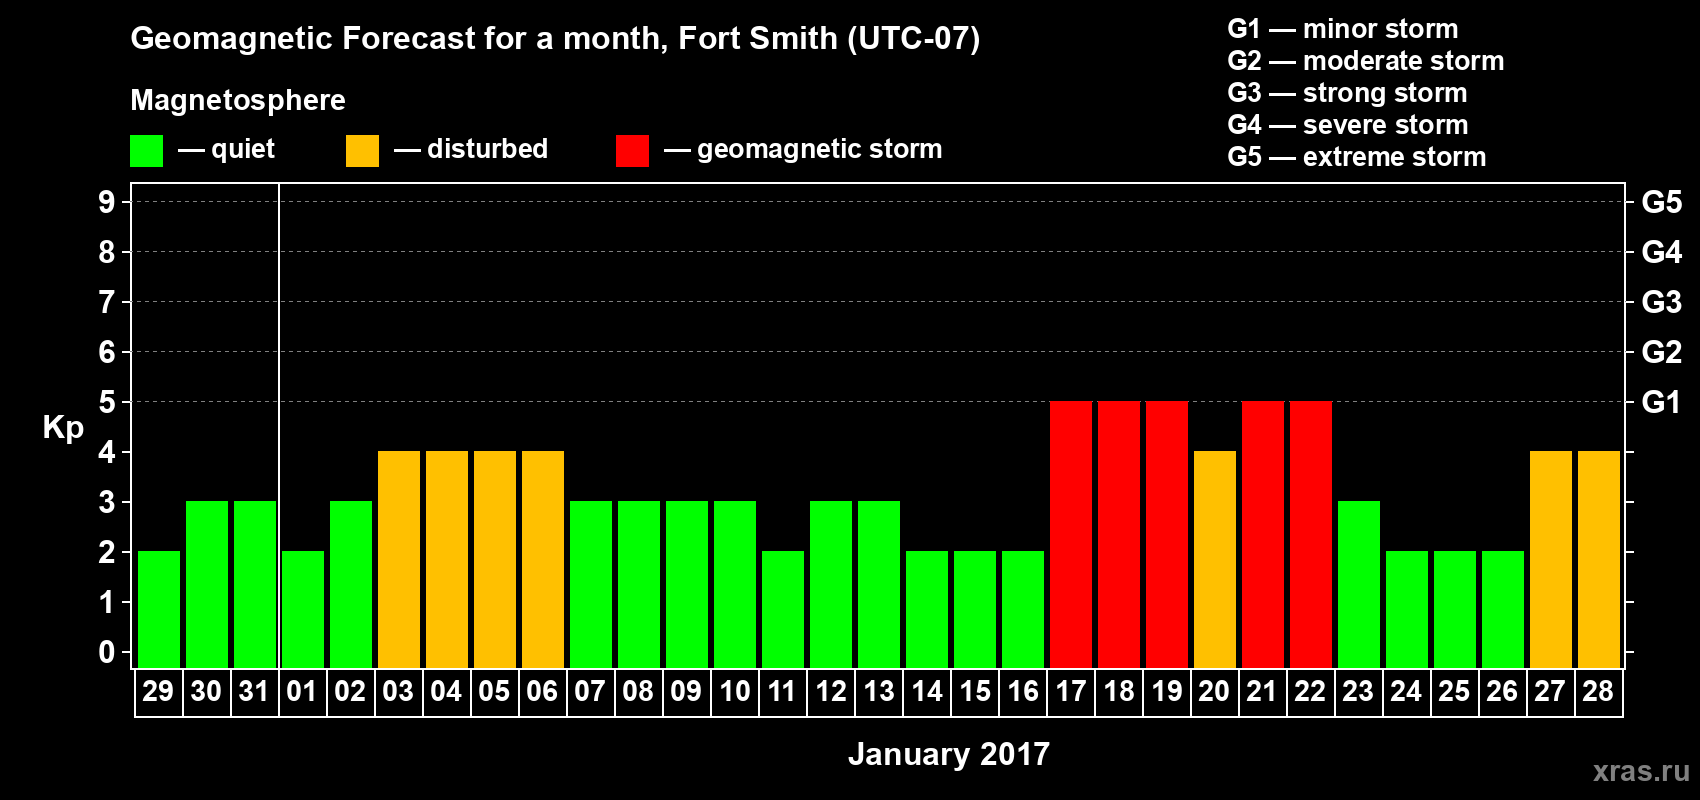Click the Kp value 5 tick label
Viewport: 1700px width, 800px height.
click(107, 402)
